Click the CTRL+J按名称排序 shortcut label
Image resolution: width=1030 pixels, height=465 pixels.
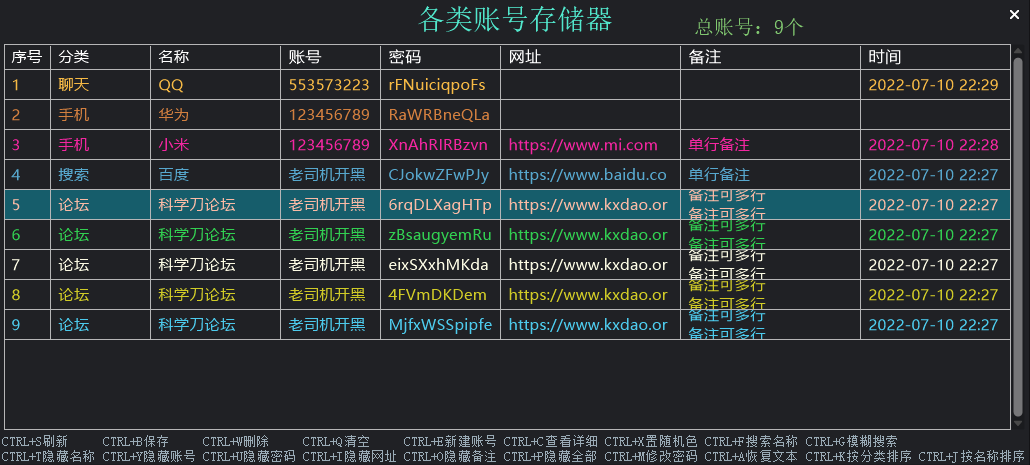click(972, 456)
